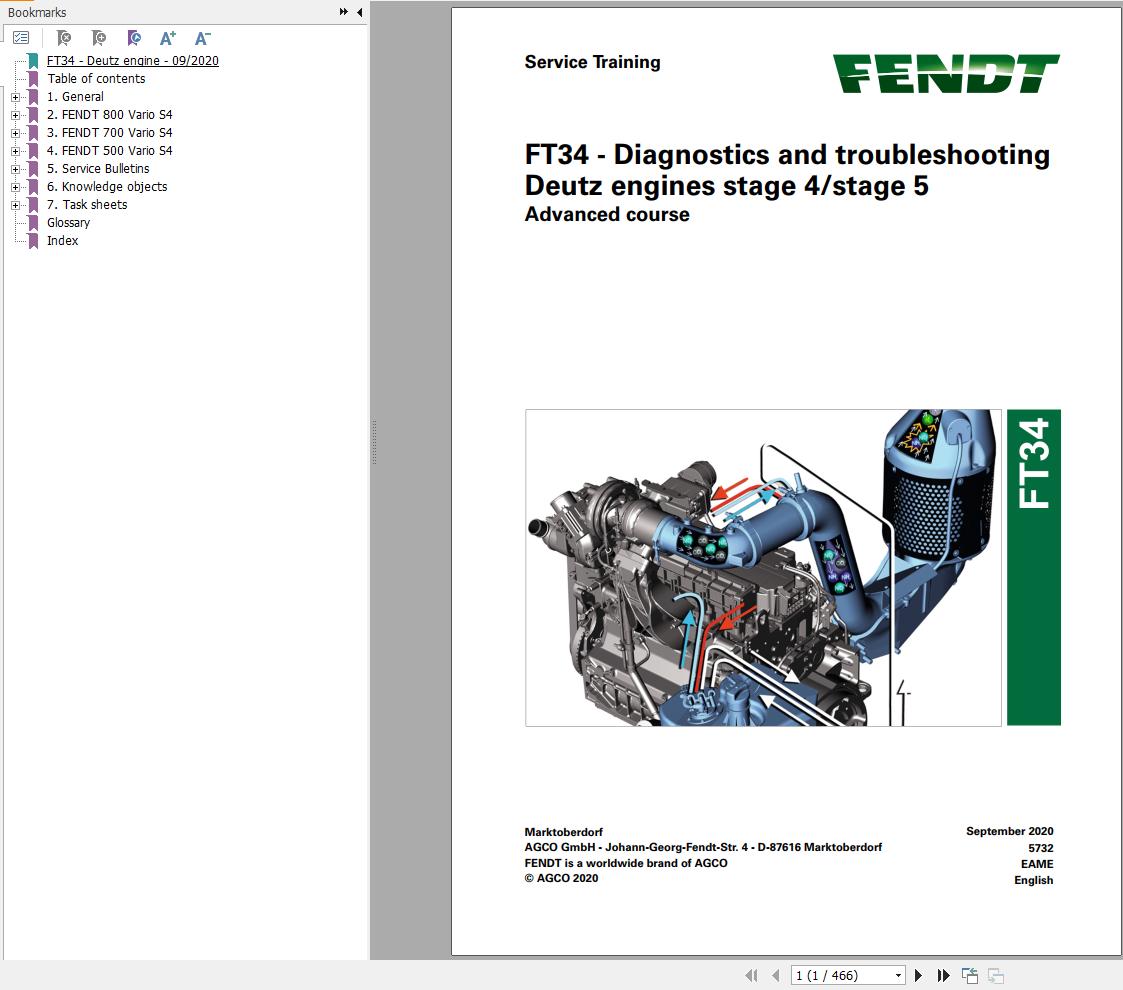Click the 'Advanced course' subtitle text

point(607,214)
